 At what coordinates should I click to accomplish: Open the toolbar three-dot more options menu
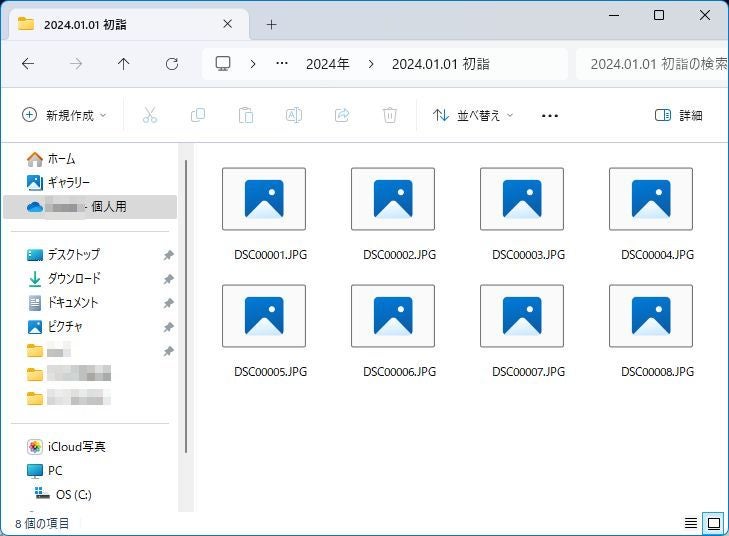[x=550, y=115]
